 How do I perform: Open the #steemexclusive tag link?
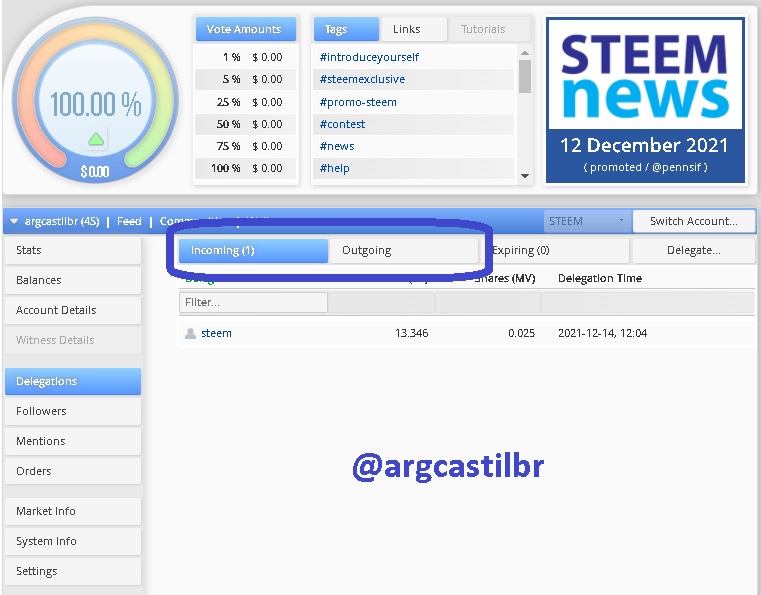pos(362,79)
